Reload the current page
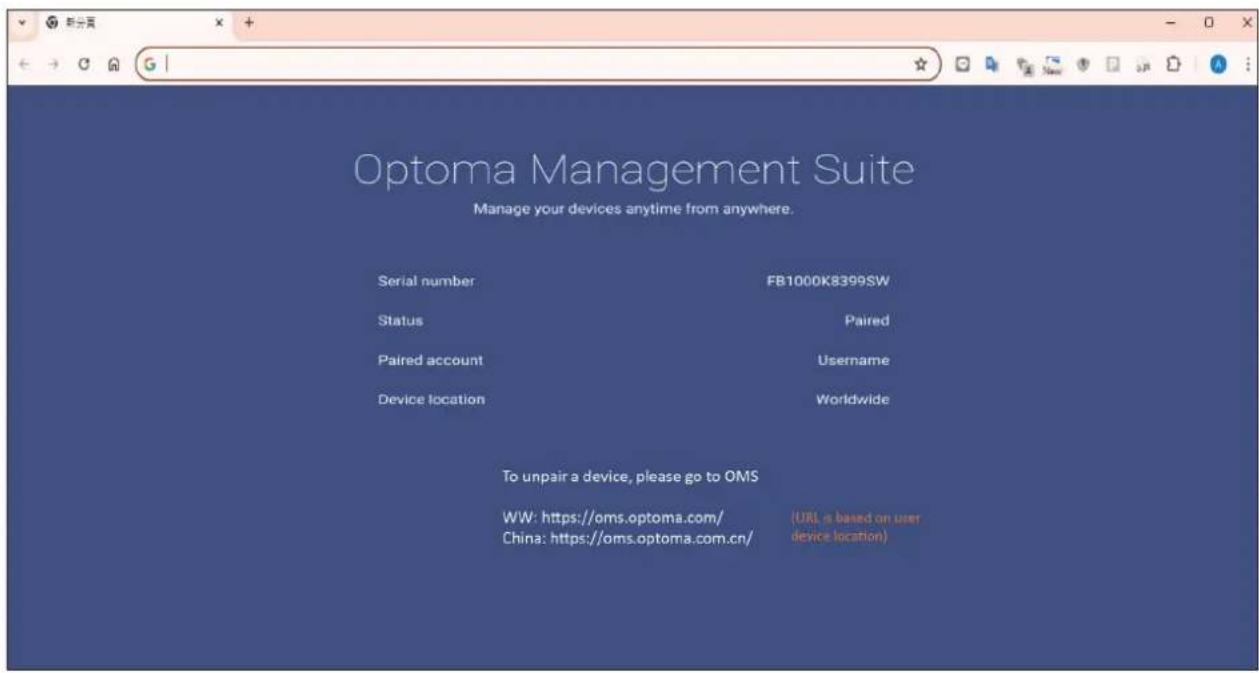 click(86, 63)
